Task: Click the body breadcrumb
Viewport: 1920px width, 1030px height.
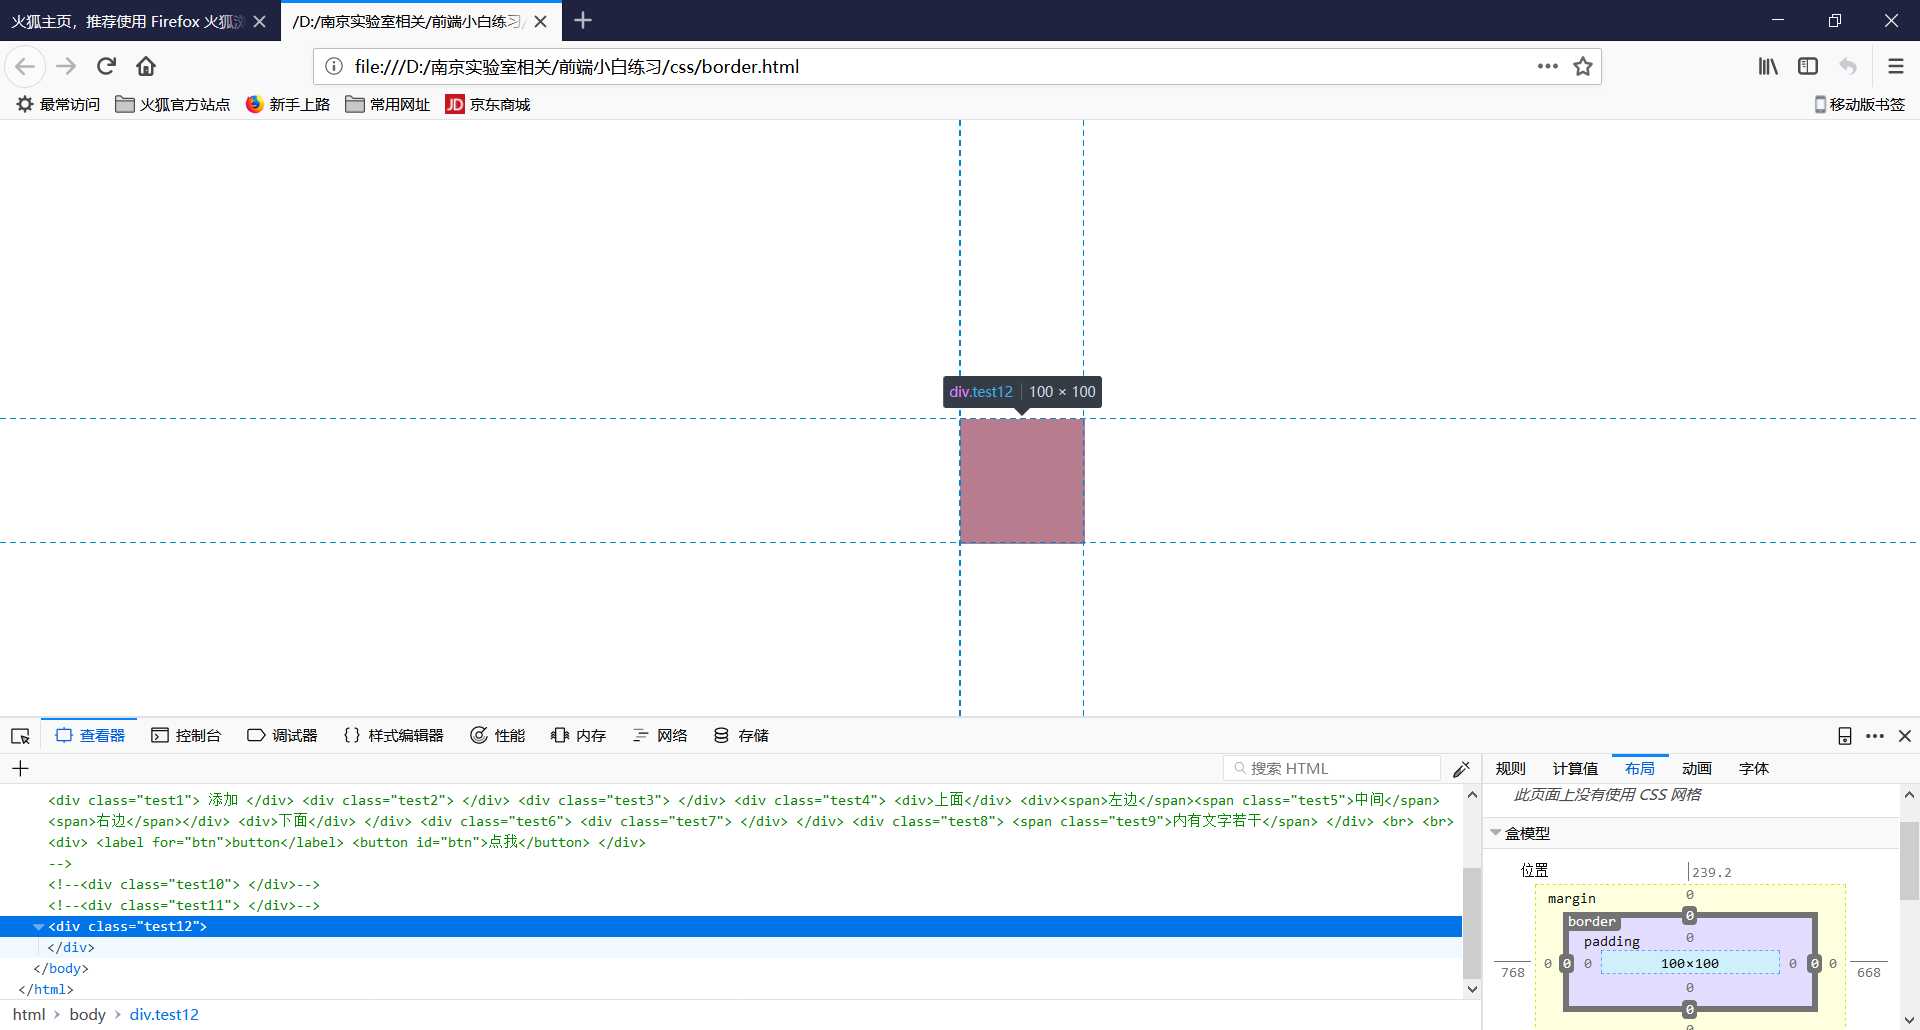Action: [x=87, y=1014]
